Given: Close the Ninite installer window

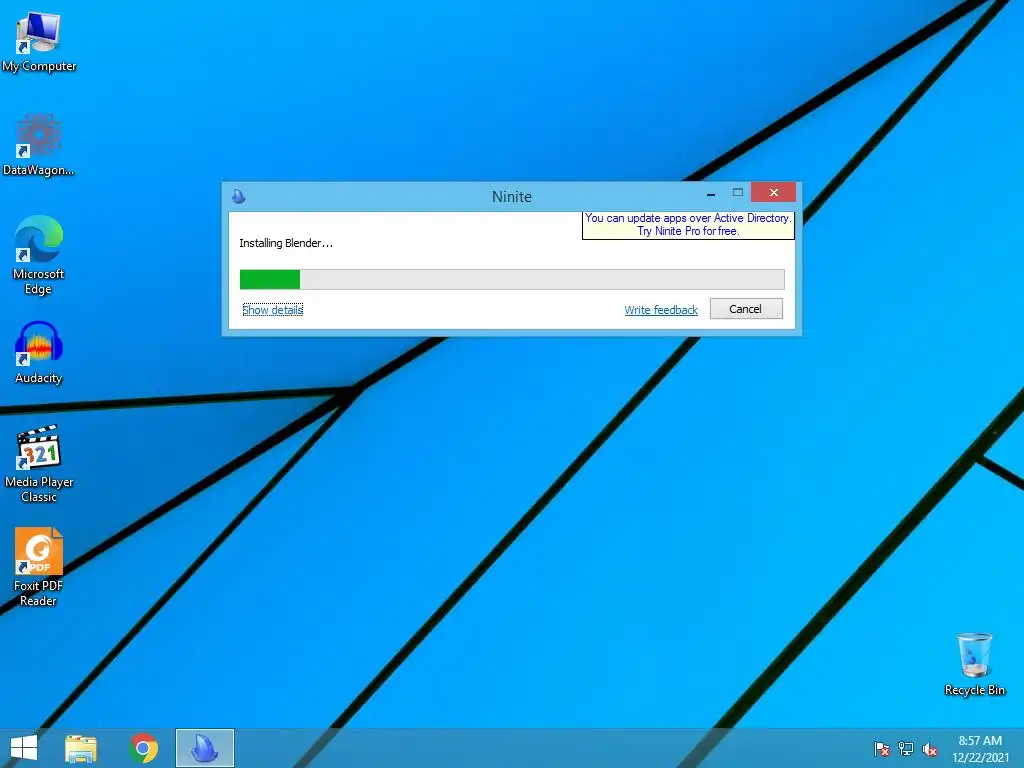Looking at the screenshot, I should pyautogui.click(x=773, y=193).
